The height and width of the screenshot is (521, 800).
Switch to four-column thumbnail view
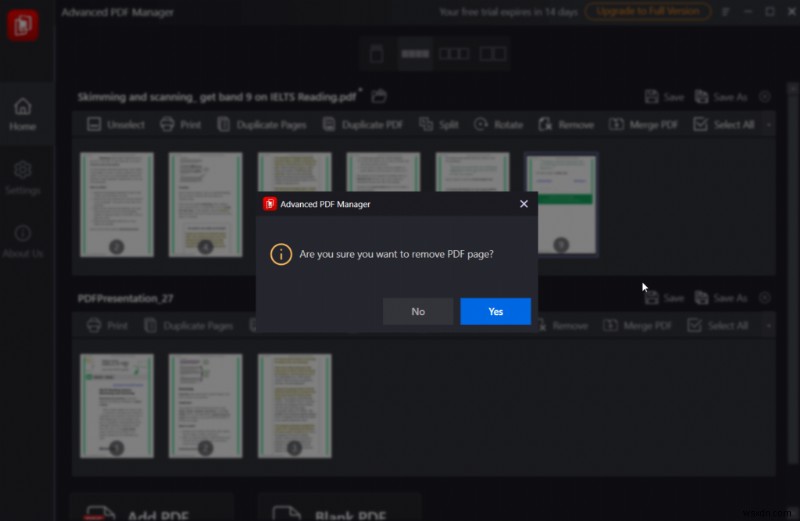pos(415,53)
